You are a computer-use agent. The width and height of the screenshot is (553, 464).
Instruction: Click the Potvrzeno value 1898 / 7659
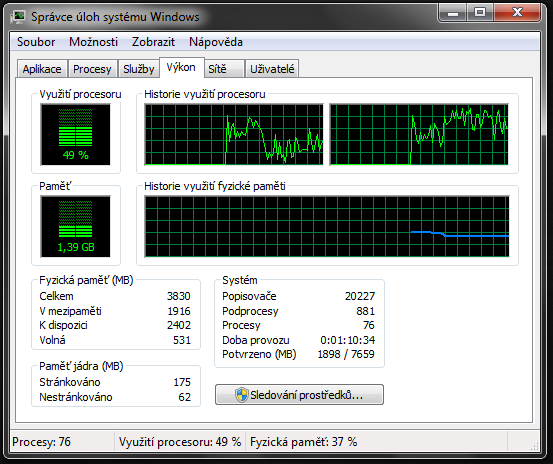346,354
